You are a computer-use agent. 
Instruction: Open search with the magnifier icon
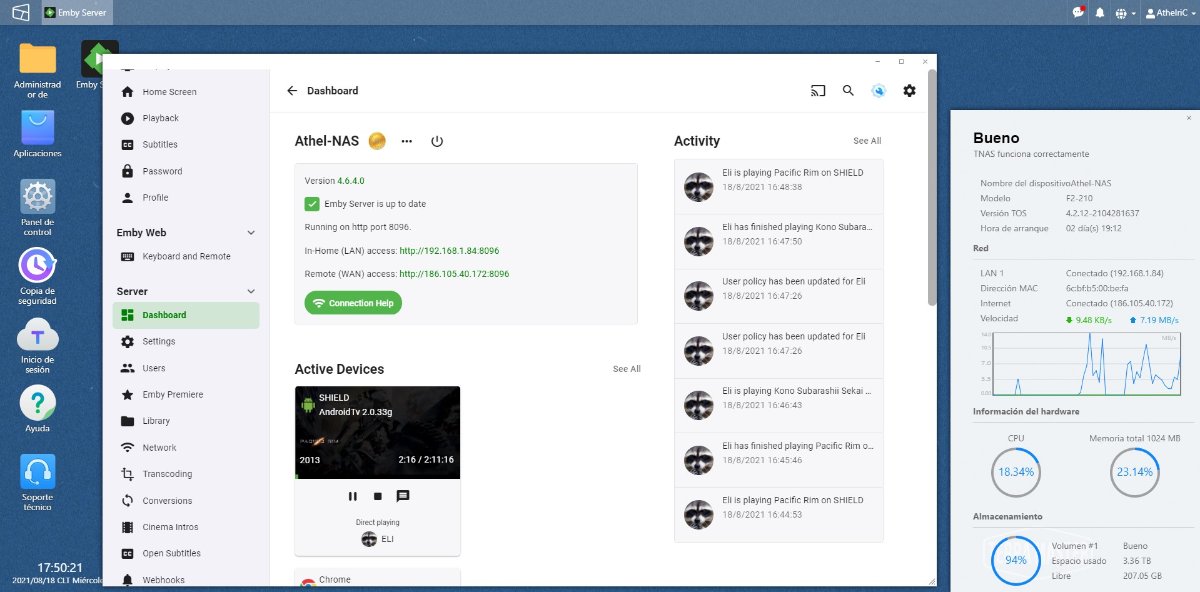tap(848, 91)
